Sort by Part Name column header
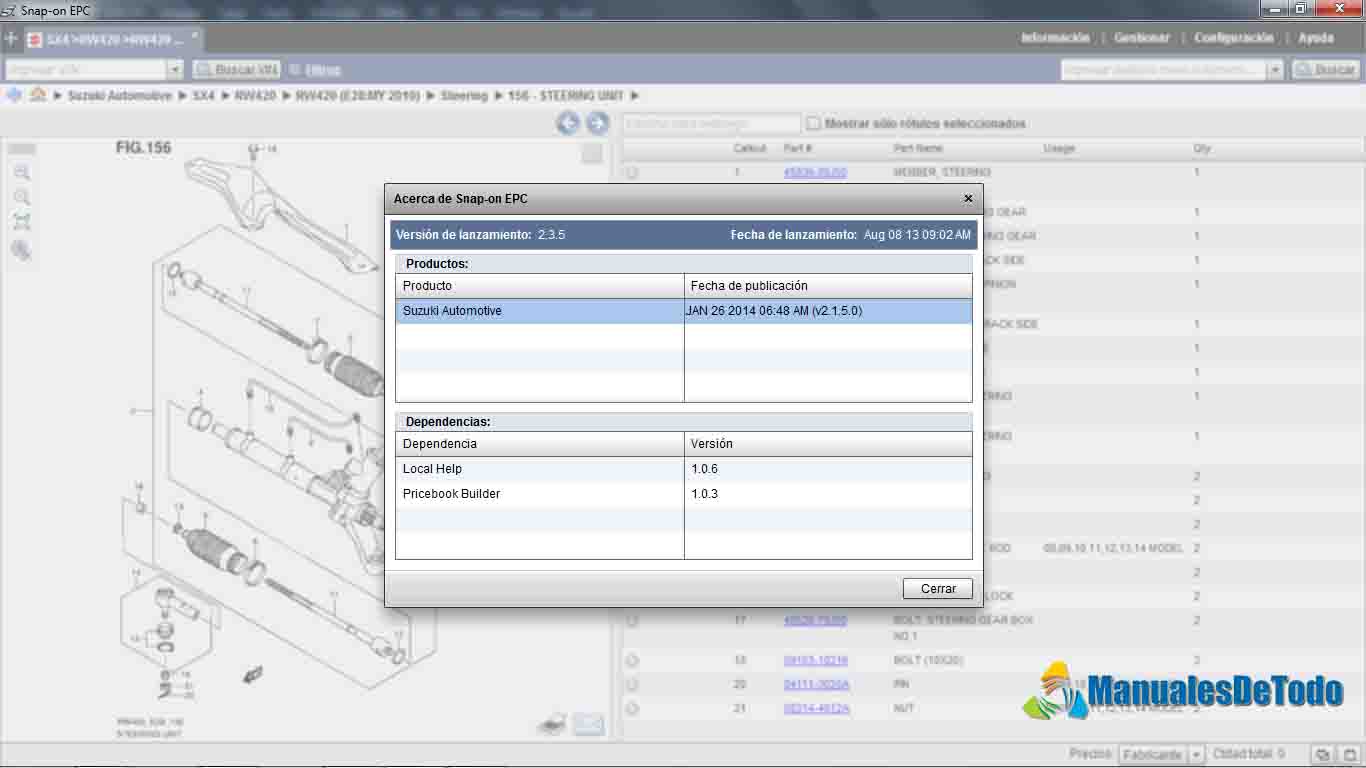The image size is (1366, 768). pos(918,149)
